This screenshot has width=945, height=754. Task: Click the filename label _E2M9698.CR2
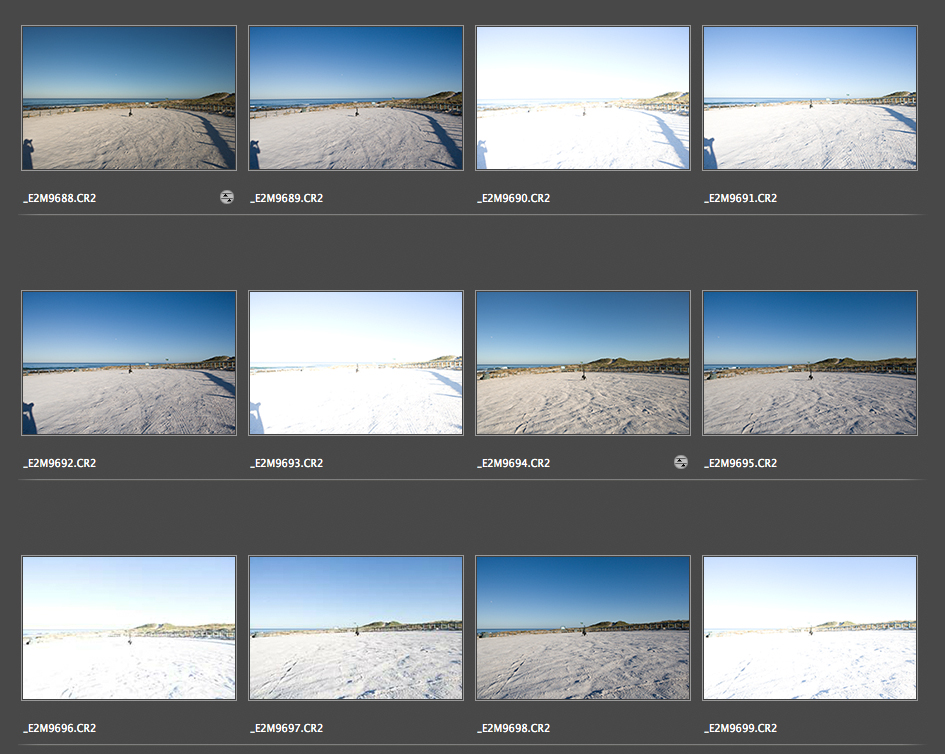click(513, 729)
